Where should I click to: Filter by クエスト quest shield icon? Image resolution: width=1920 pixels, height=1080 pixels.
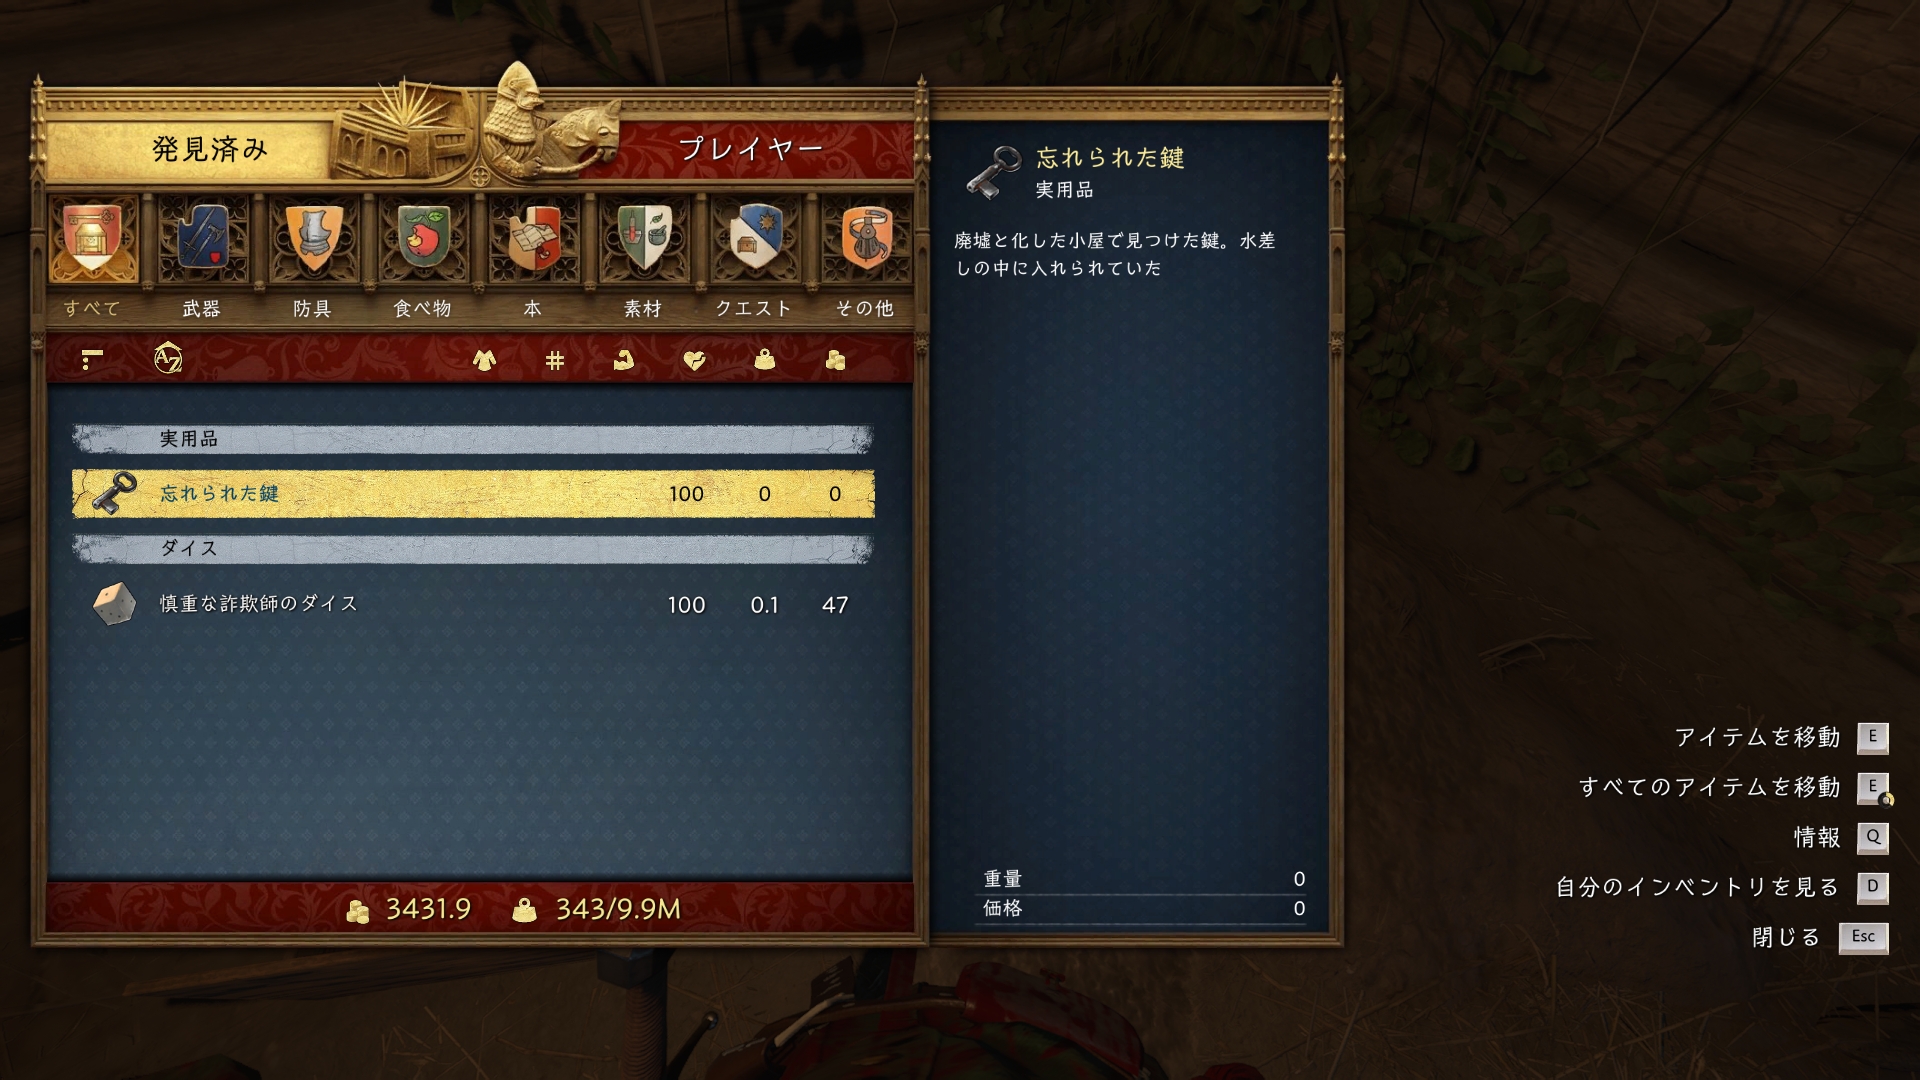[x=755, y=239]
